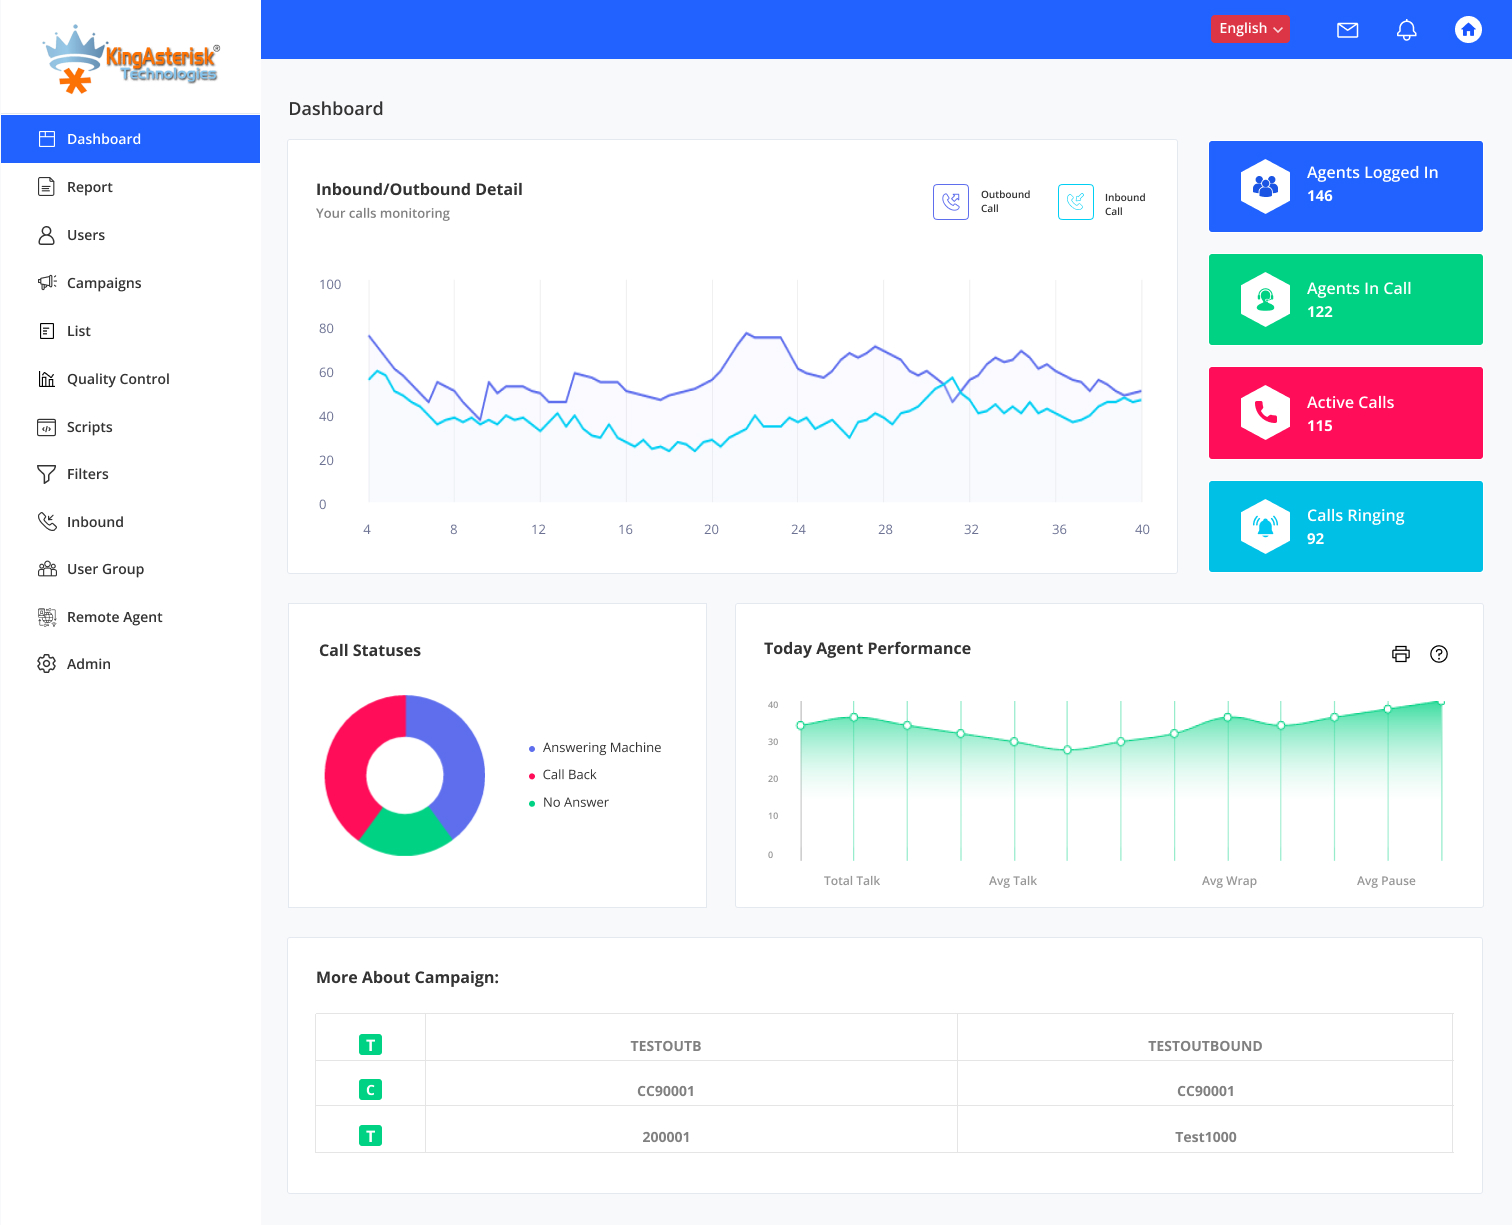Click the mail envelope icon
This screenshot has width=1512, height=1225.
1347,29
